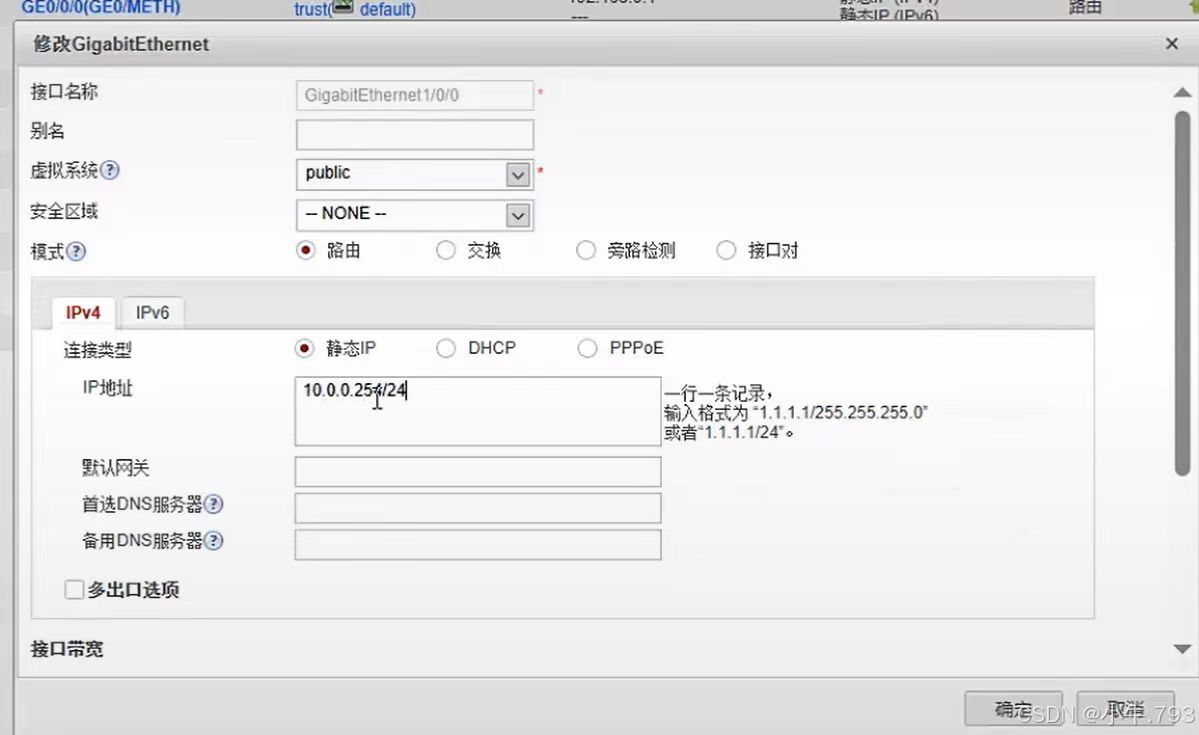
Task: Click the 连接类型 label
Action: point(97,350)
